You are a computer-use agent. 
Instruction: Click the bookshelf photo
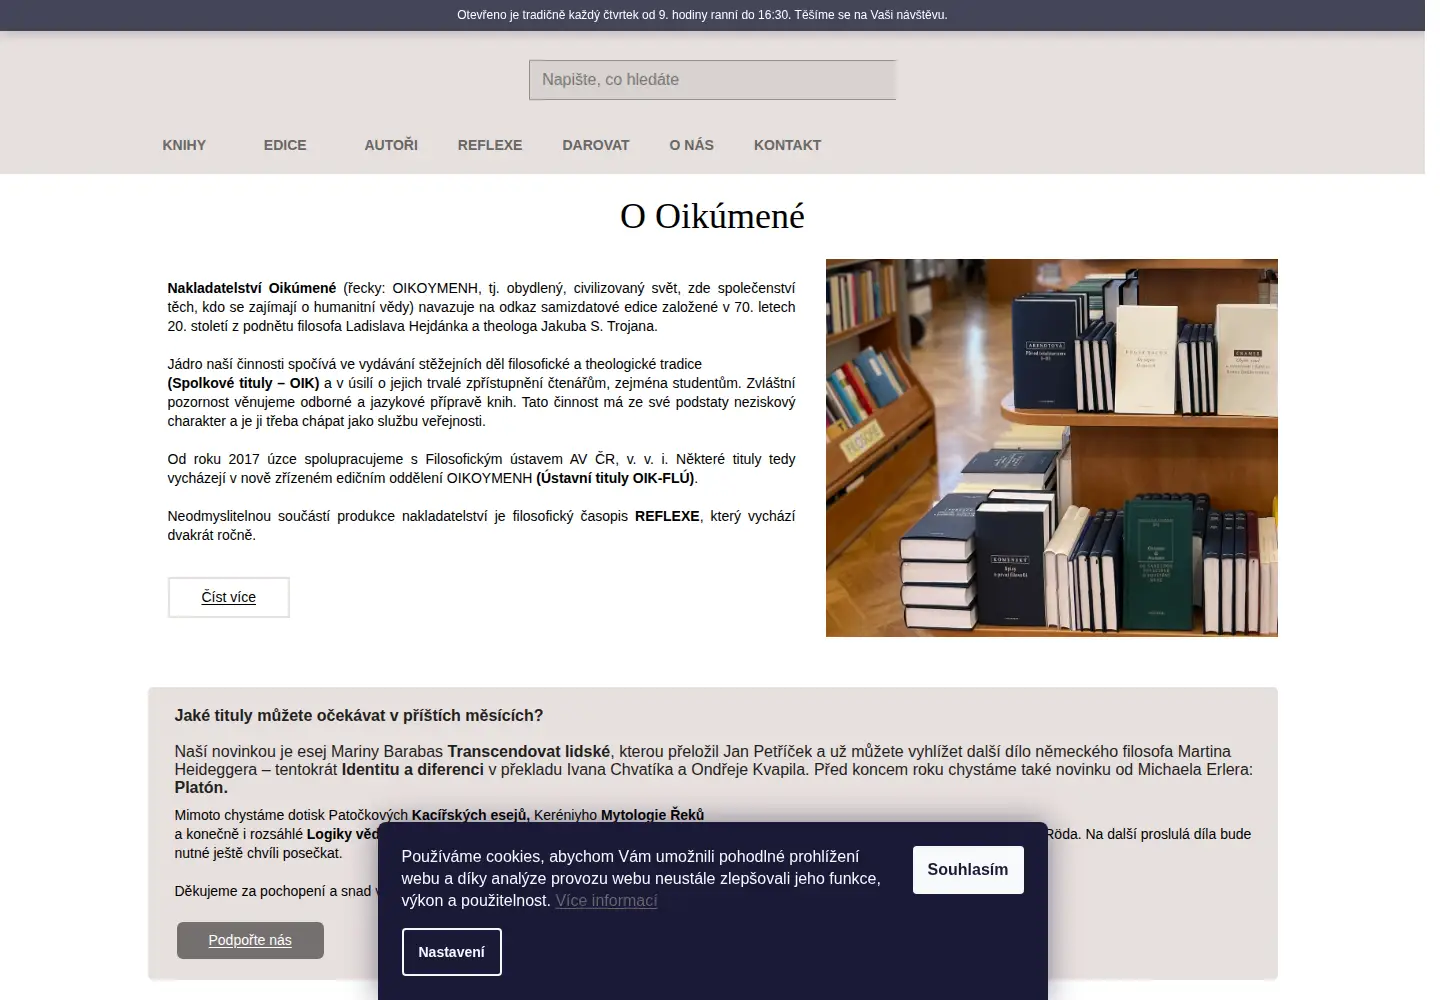pos(1052,448)
